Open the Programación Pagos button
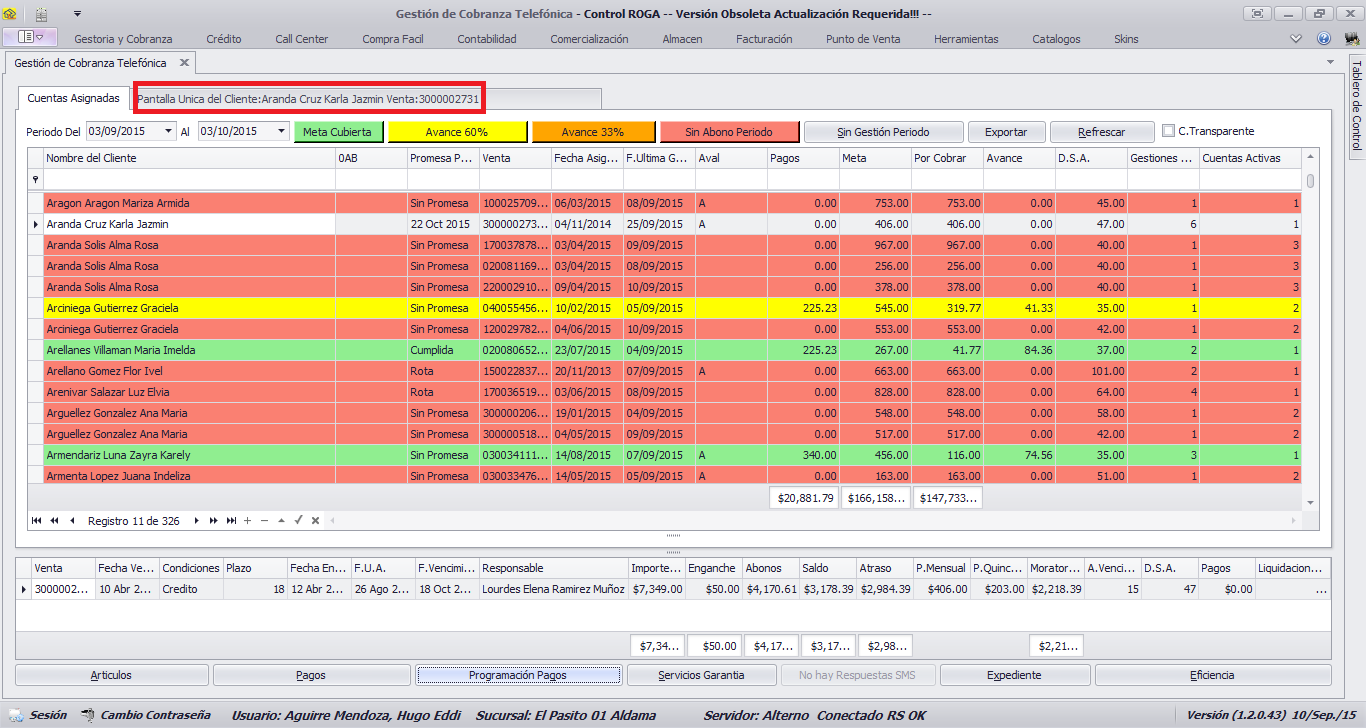The height and width of the screenshot is (728, 1366). click(518, 675)
